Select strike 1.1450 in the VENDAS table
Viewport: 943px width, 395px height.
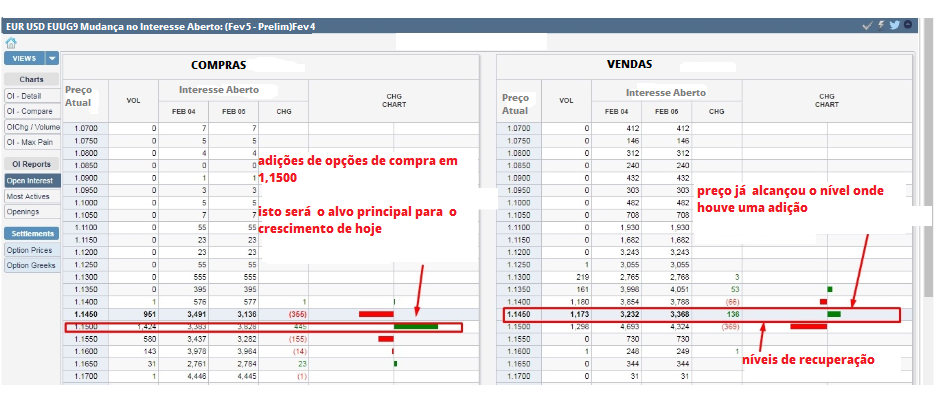point(518,314)
